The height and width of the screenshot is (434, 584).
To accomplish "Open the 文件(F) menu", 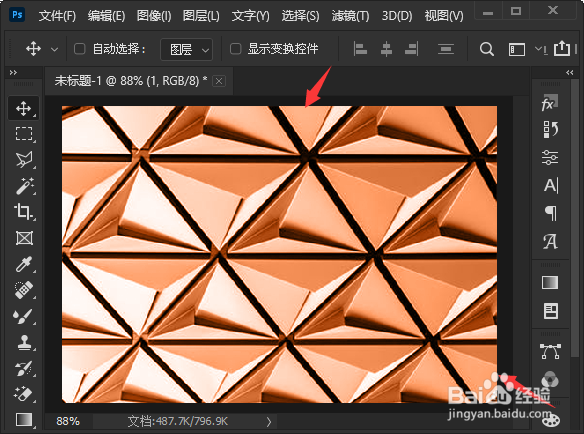I will (x=57, y=16).
